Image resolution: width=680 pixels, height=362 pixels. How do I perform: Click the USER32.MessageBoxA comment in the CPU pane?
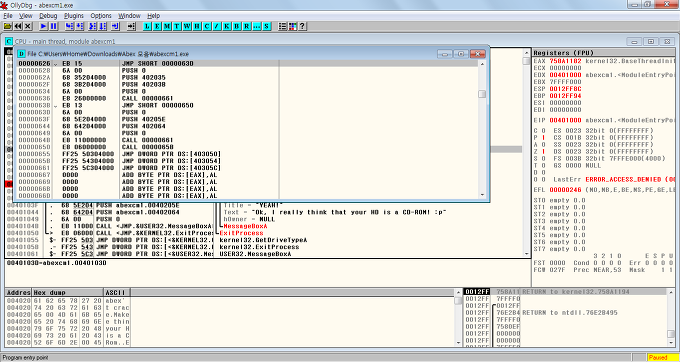pos(255,254)
